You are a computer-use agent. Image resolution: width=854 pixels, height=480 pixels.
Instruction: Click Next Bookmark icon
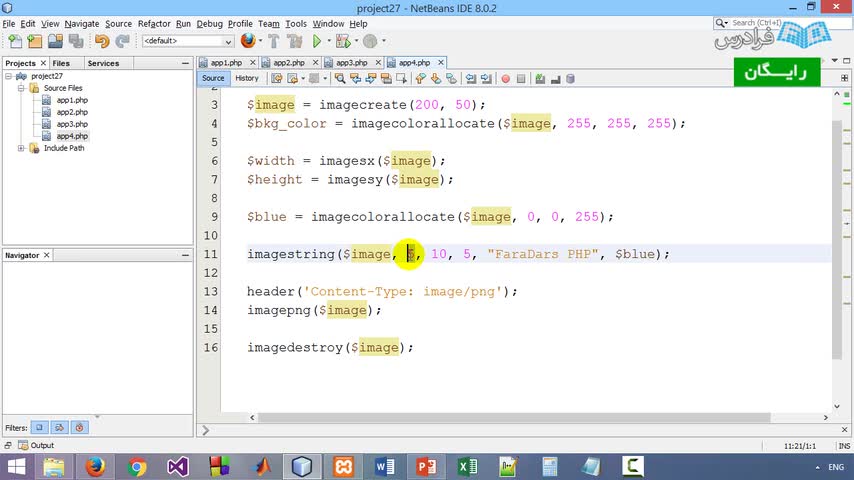tap(436, 79)
